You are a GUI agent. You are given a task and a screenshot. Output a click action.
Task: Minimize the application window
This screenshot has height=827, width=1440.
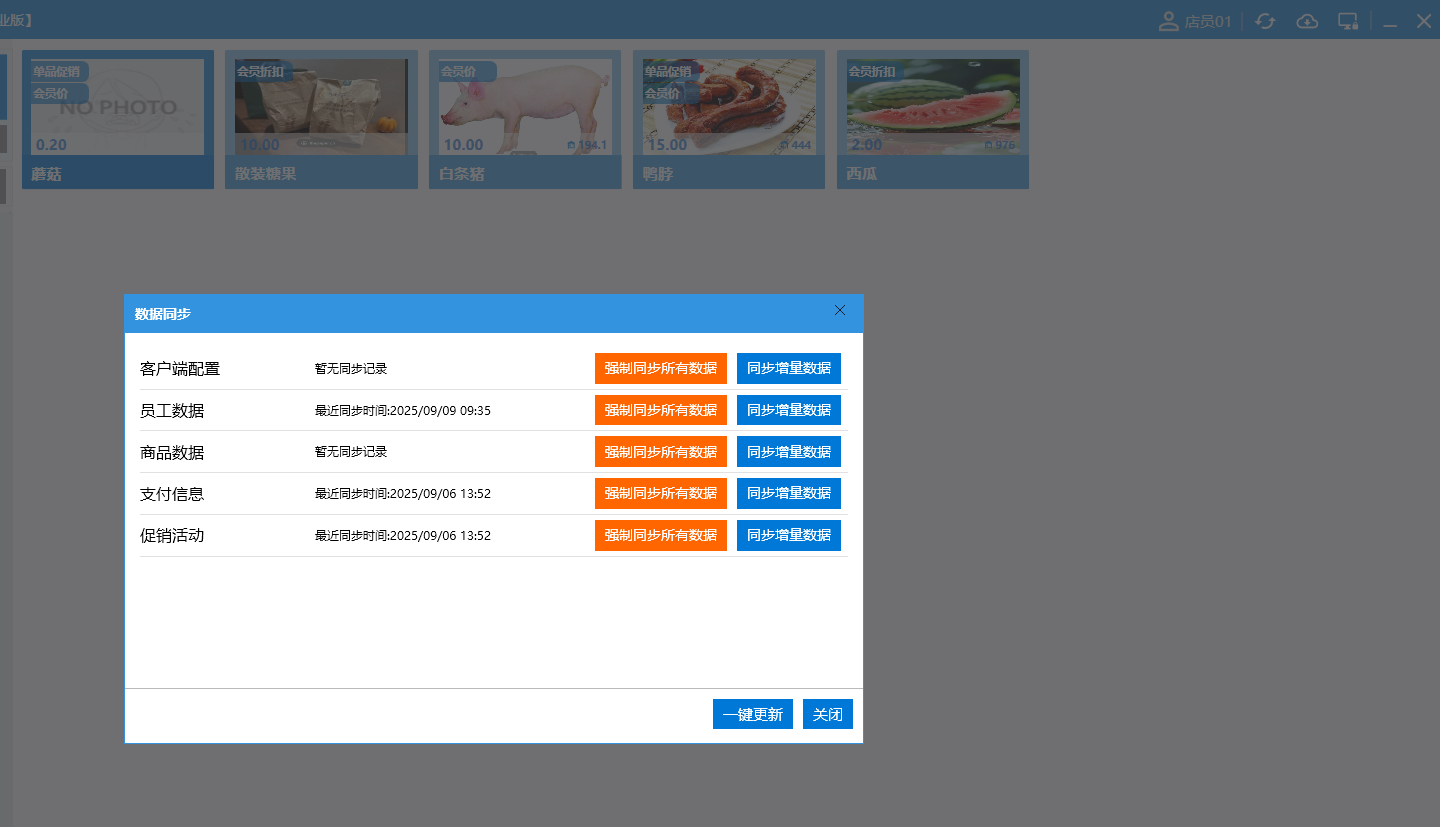1389,21
